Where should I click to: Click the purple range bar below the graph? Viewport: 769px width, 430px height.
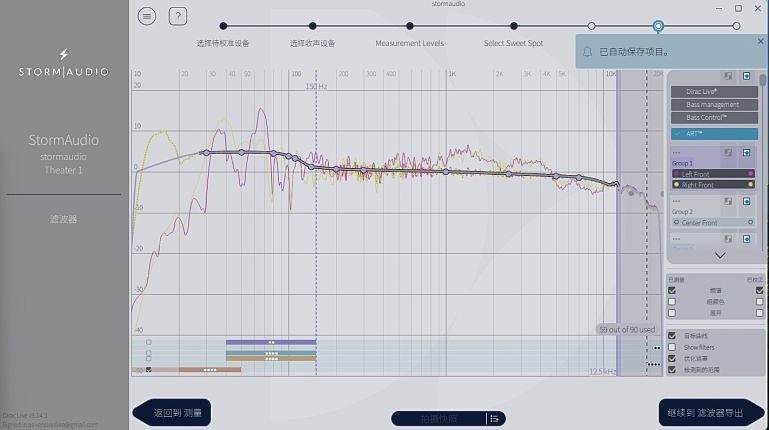pos(271,342)
